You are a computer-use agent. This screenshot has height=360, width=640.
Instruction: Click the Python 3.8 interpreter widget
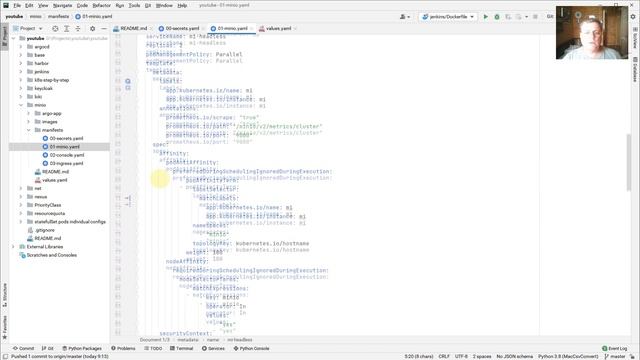[568, 356]
